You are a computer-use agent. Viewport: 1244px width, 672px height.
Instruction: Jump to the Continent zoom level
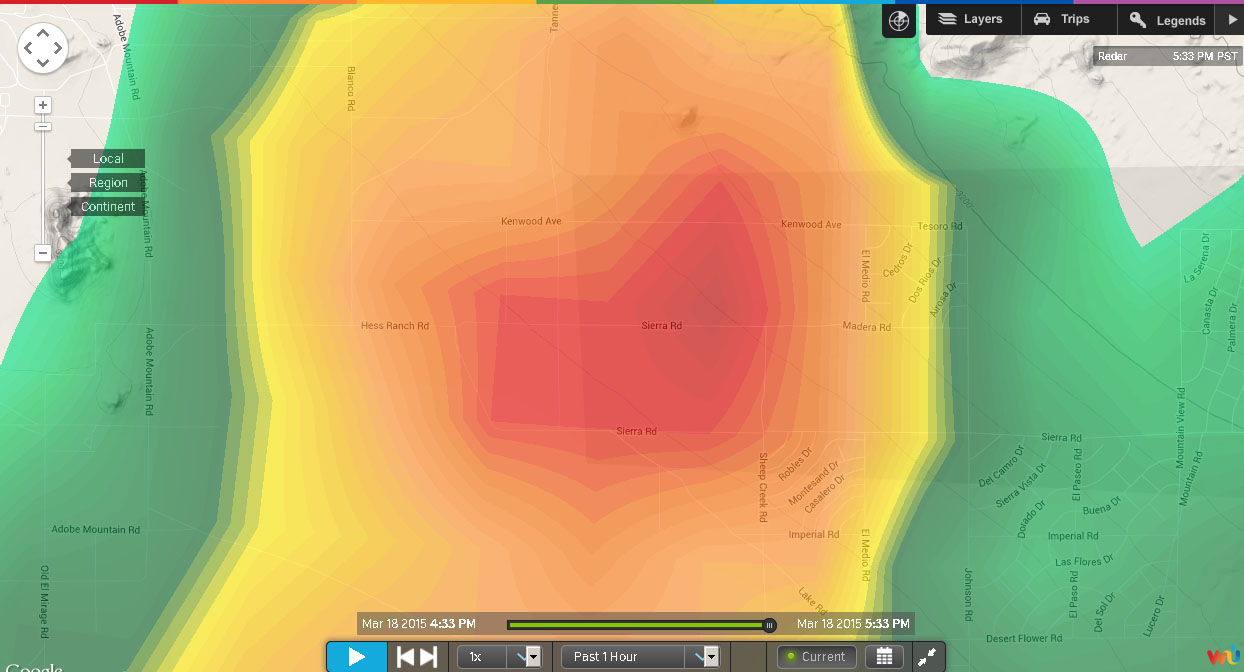108,207
